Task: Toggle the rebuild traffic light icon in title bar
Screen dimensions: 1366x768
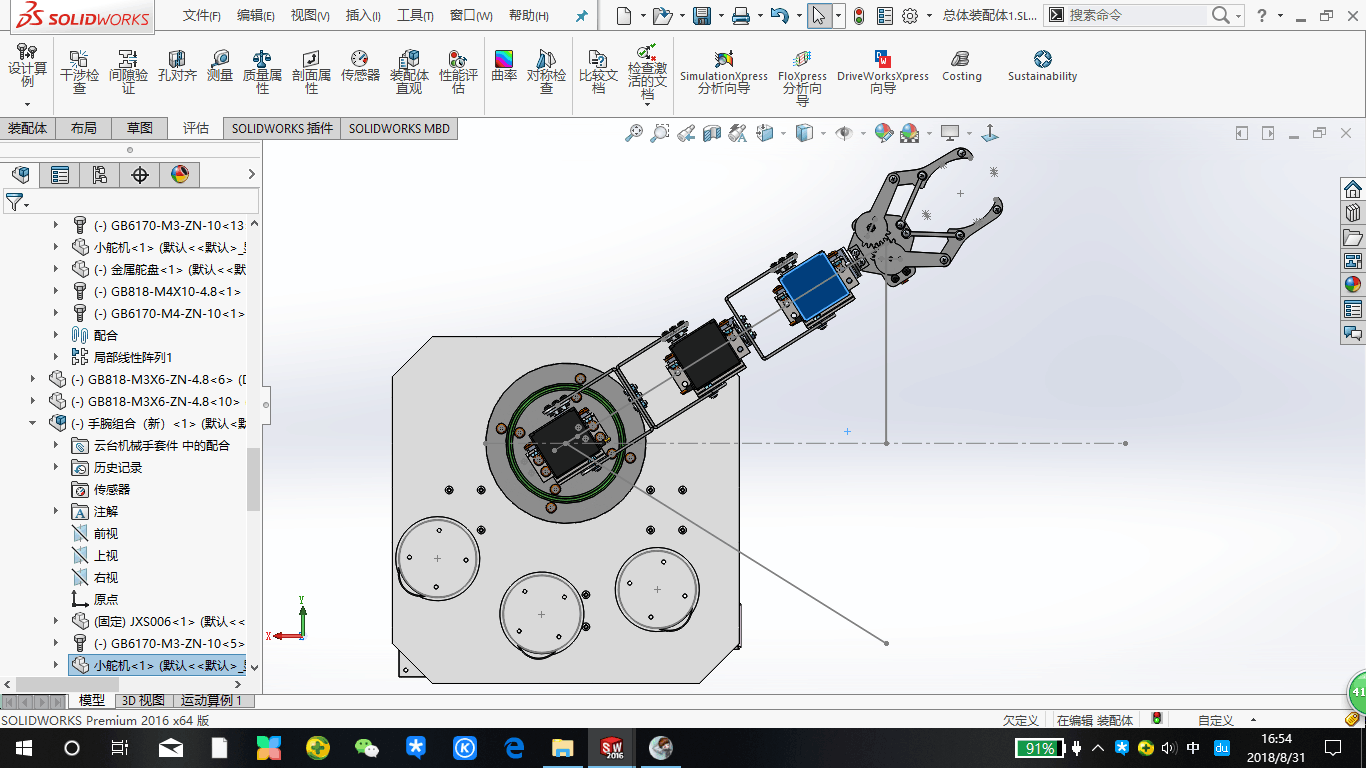Action: click(860, 15)
